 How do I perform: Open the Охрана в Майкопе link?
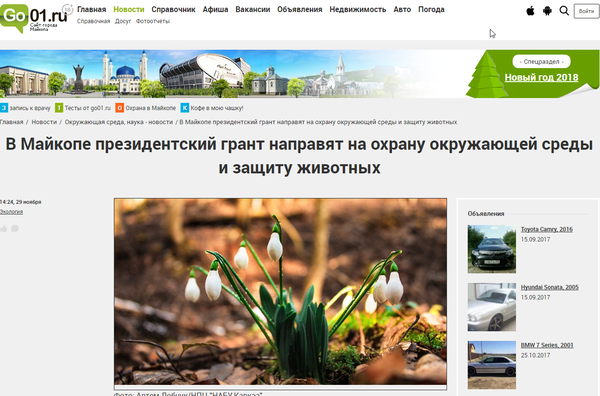151,108
